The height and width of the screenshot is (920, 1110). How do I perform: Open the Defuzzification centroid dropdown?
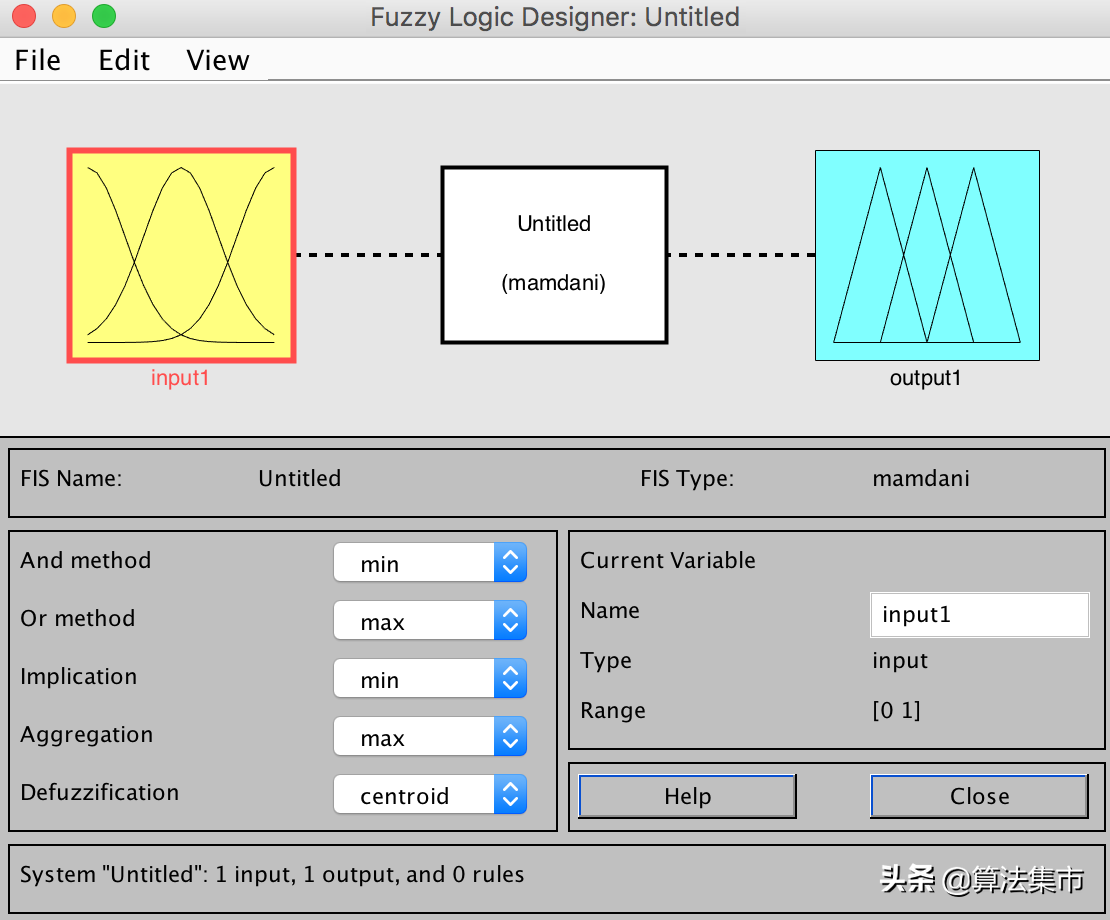430,795
